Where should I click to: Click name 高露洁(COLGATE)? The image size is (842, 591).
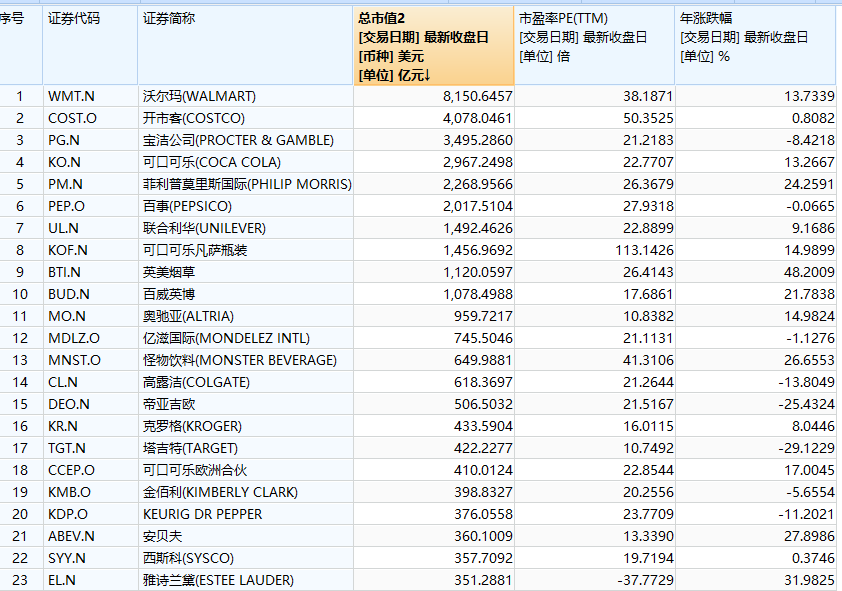click(x=197, y=383)
